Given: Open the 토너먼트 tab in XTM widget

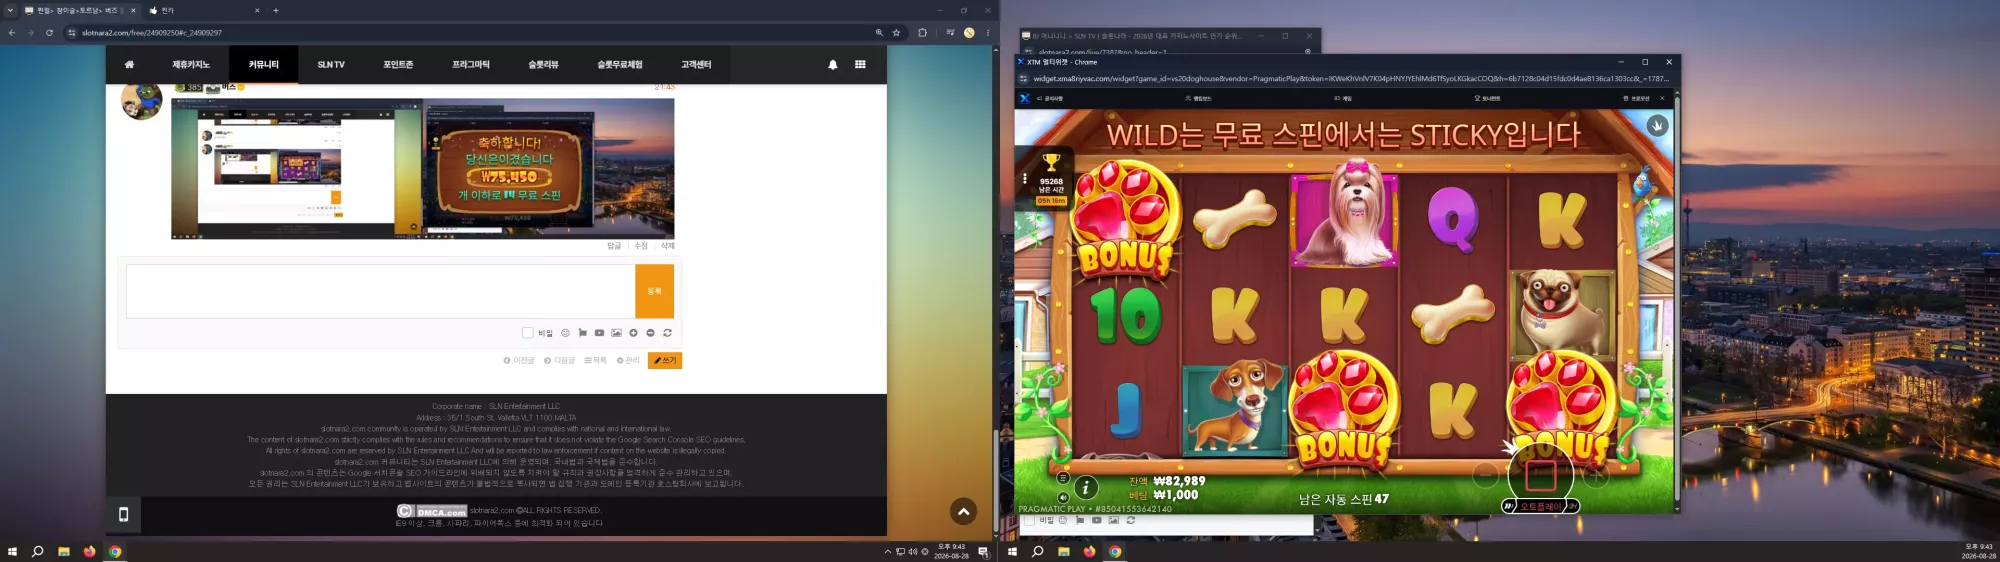Looking at the screenshot, I should pyautogui.click(x=1487, y=98).
